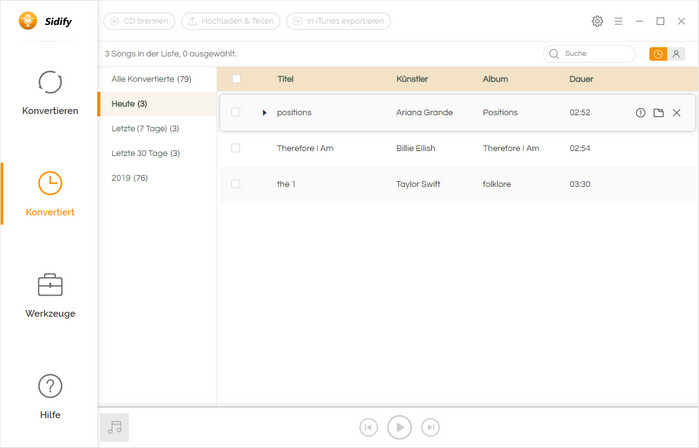Click the Sidify logo

coord(45,21)
